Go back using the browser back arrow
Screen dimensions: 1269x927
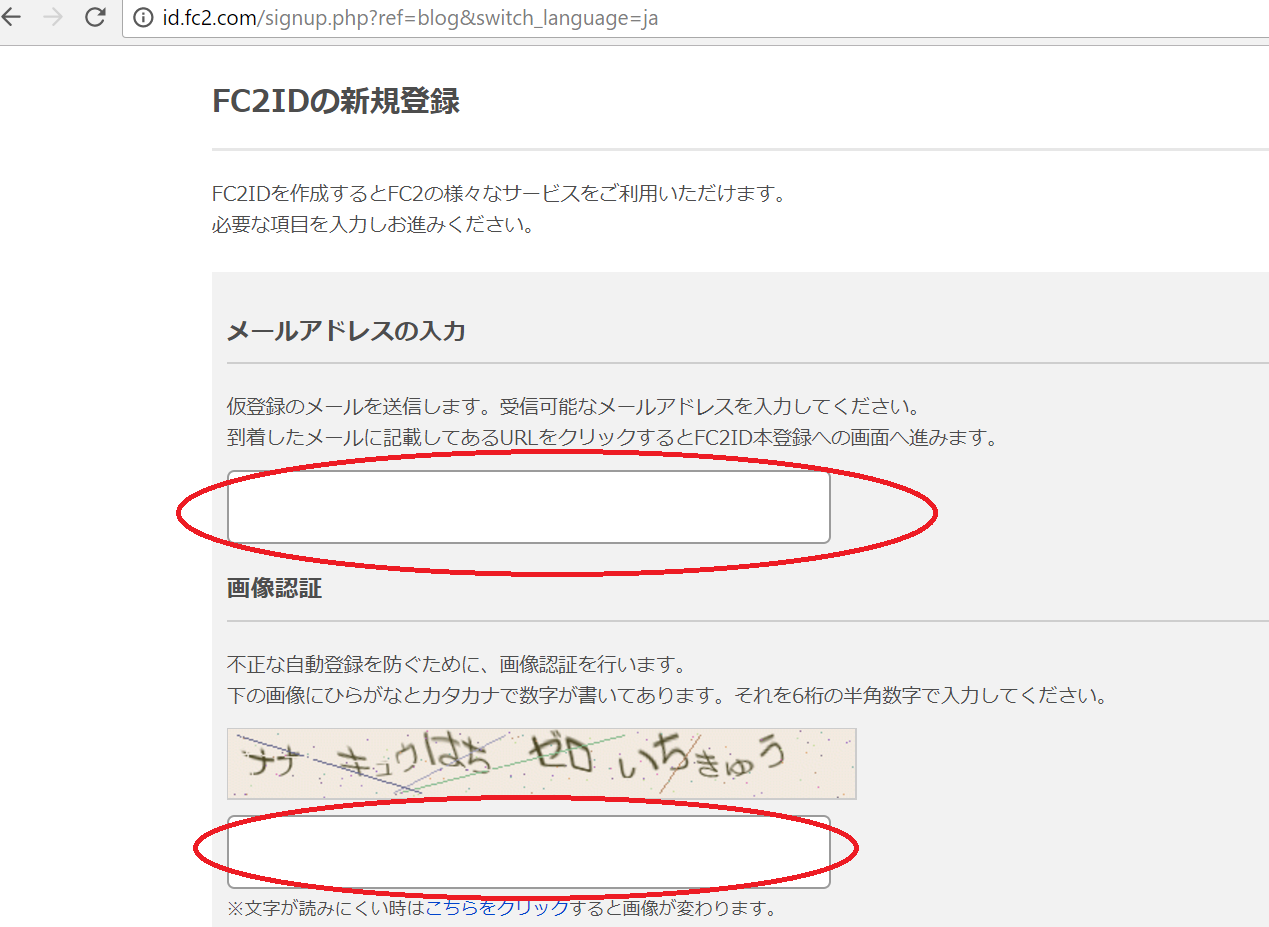click(10, 17)
